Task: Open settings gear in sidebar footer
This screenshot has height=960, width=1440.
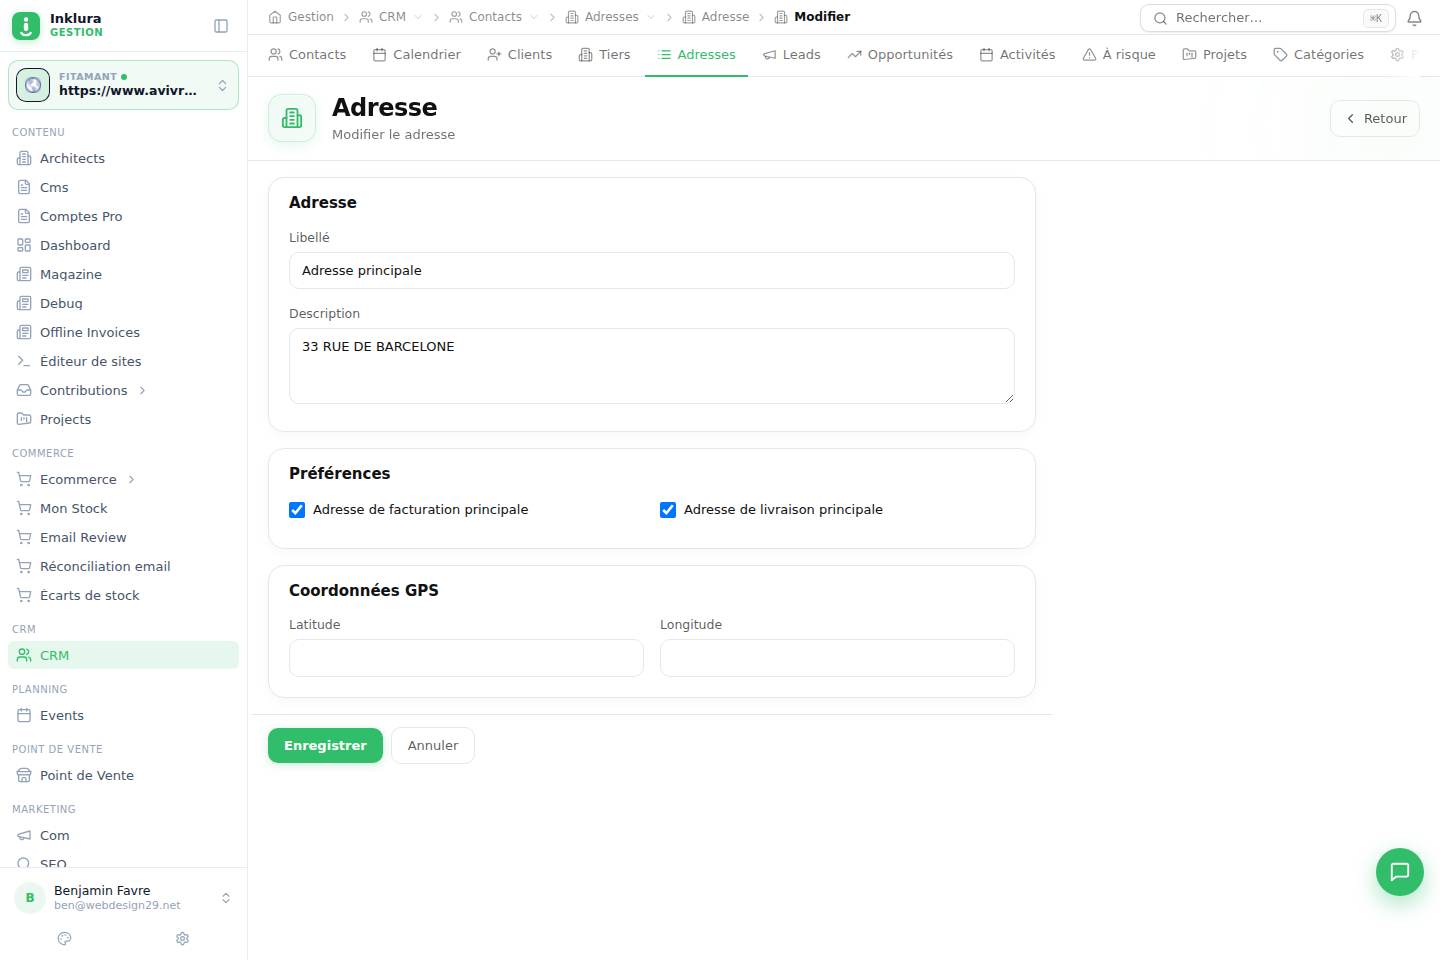Action: 182,938
